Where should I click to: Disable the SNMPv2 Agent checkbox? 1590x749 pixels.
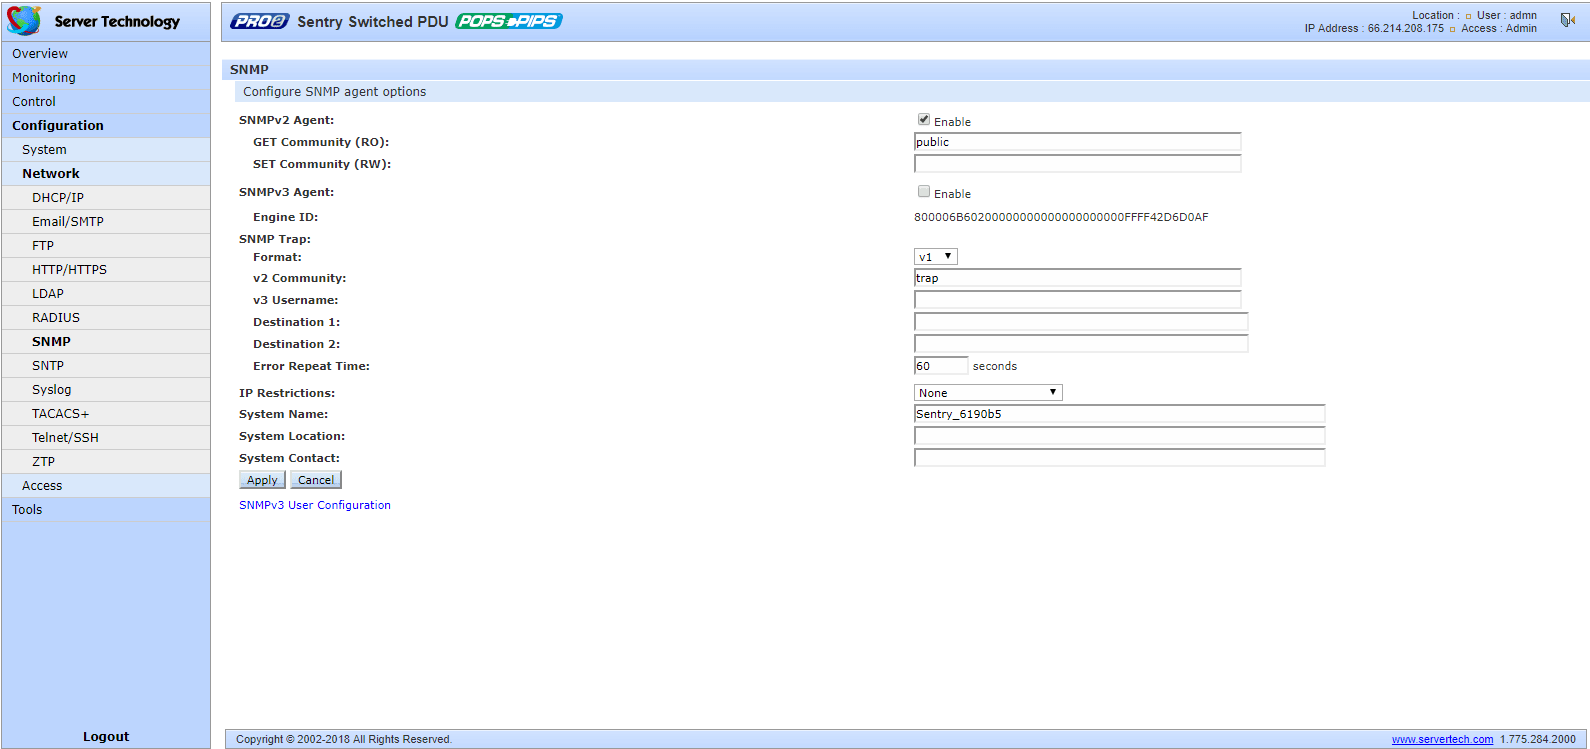924,119
